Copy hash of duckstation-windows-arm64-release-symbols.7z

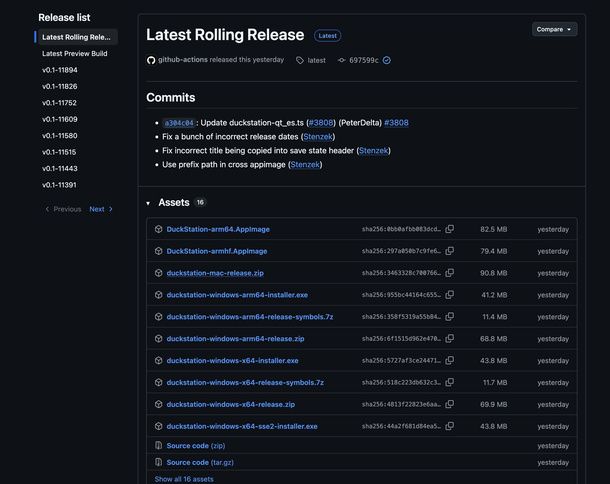[x=449, y=317]
